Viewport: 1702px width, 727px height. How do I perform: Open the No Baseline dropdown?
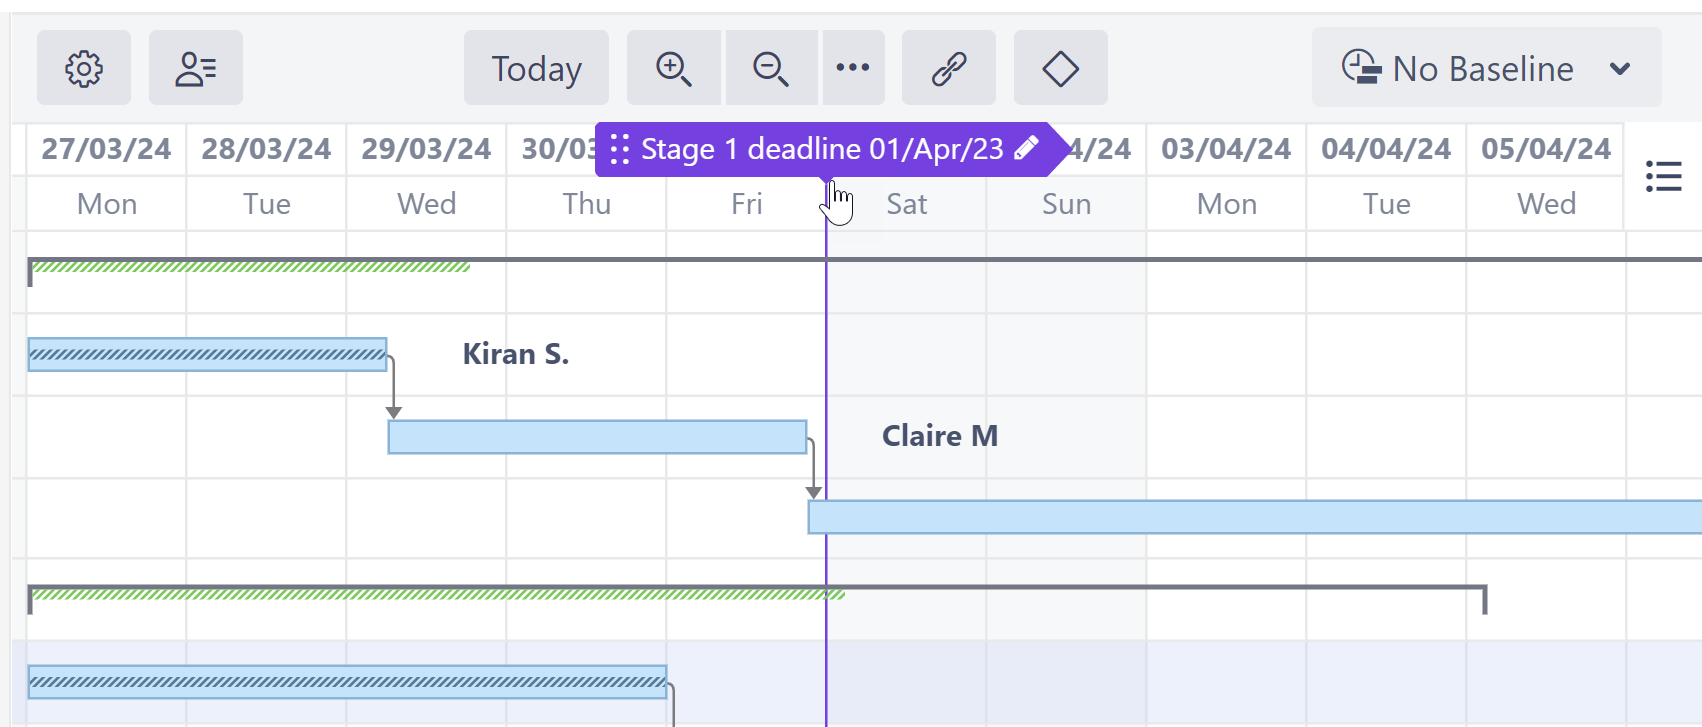[x=1485, y=68]
